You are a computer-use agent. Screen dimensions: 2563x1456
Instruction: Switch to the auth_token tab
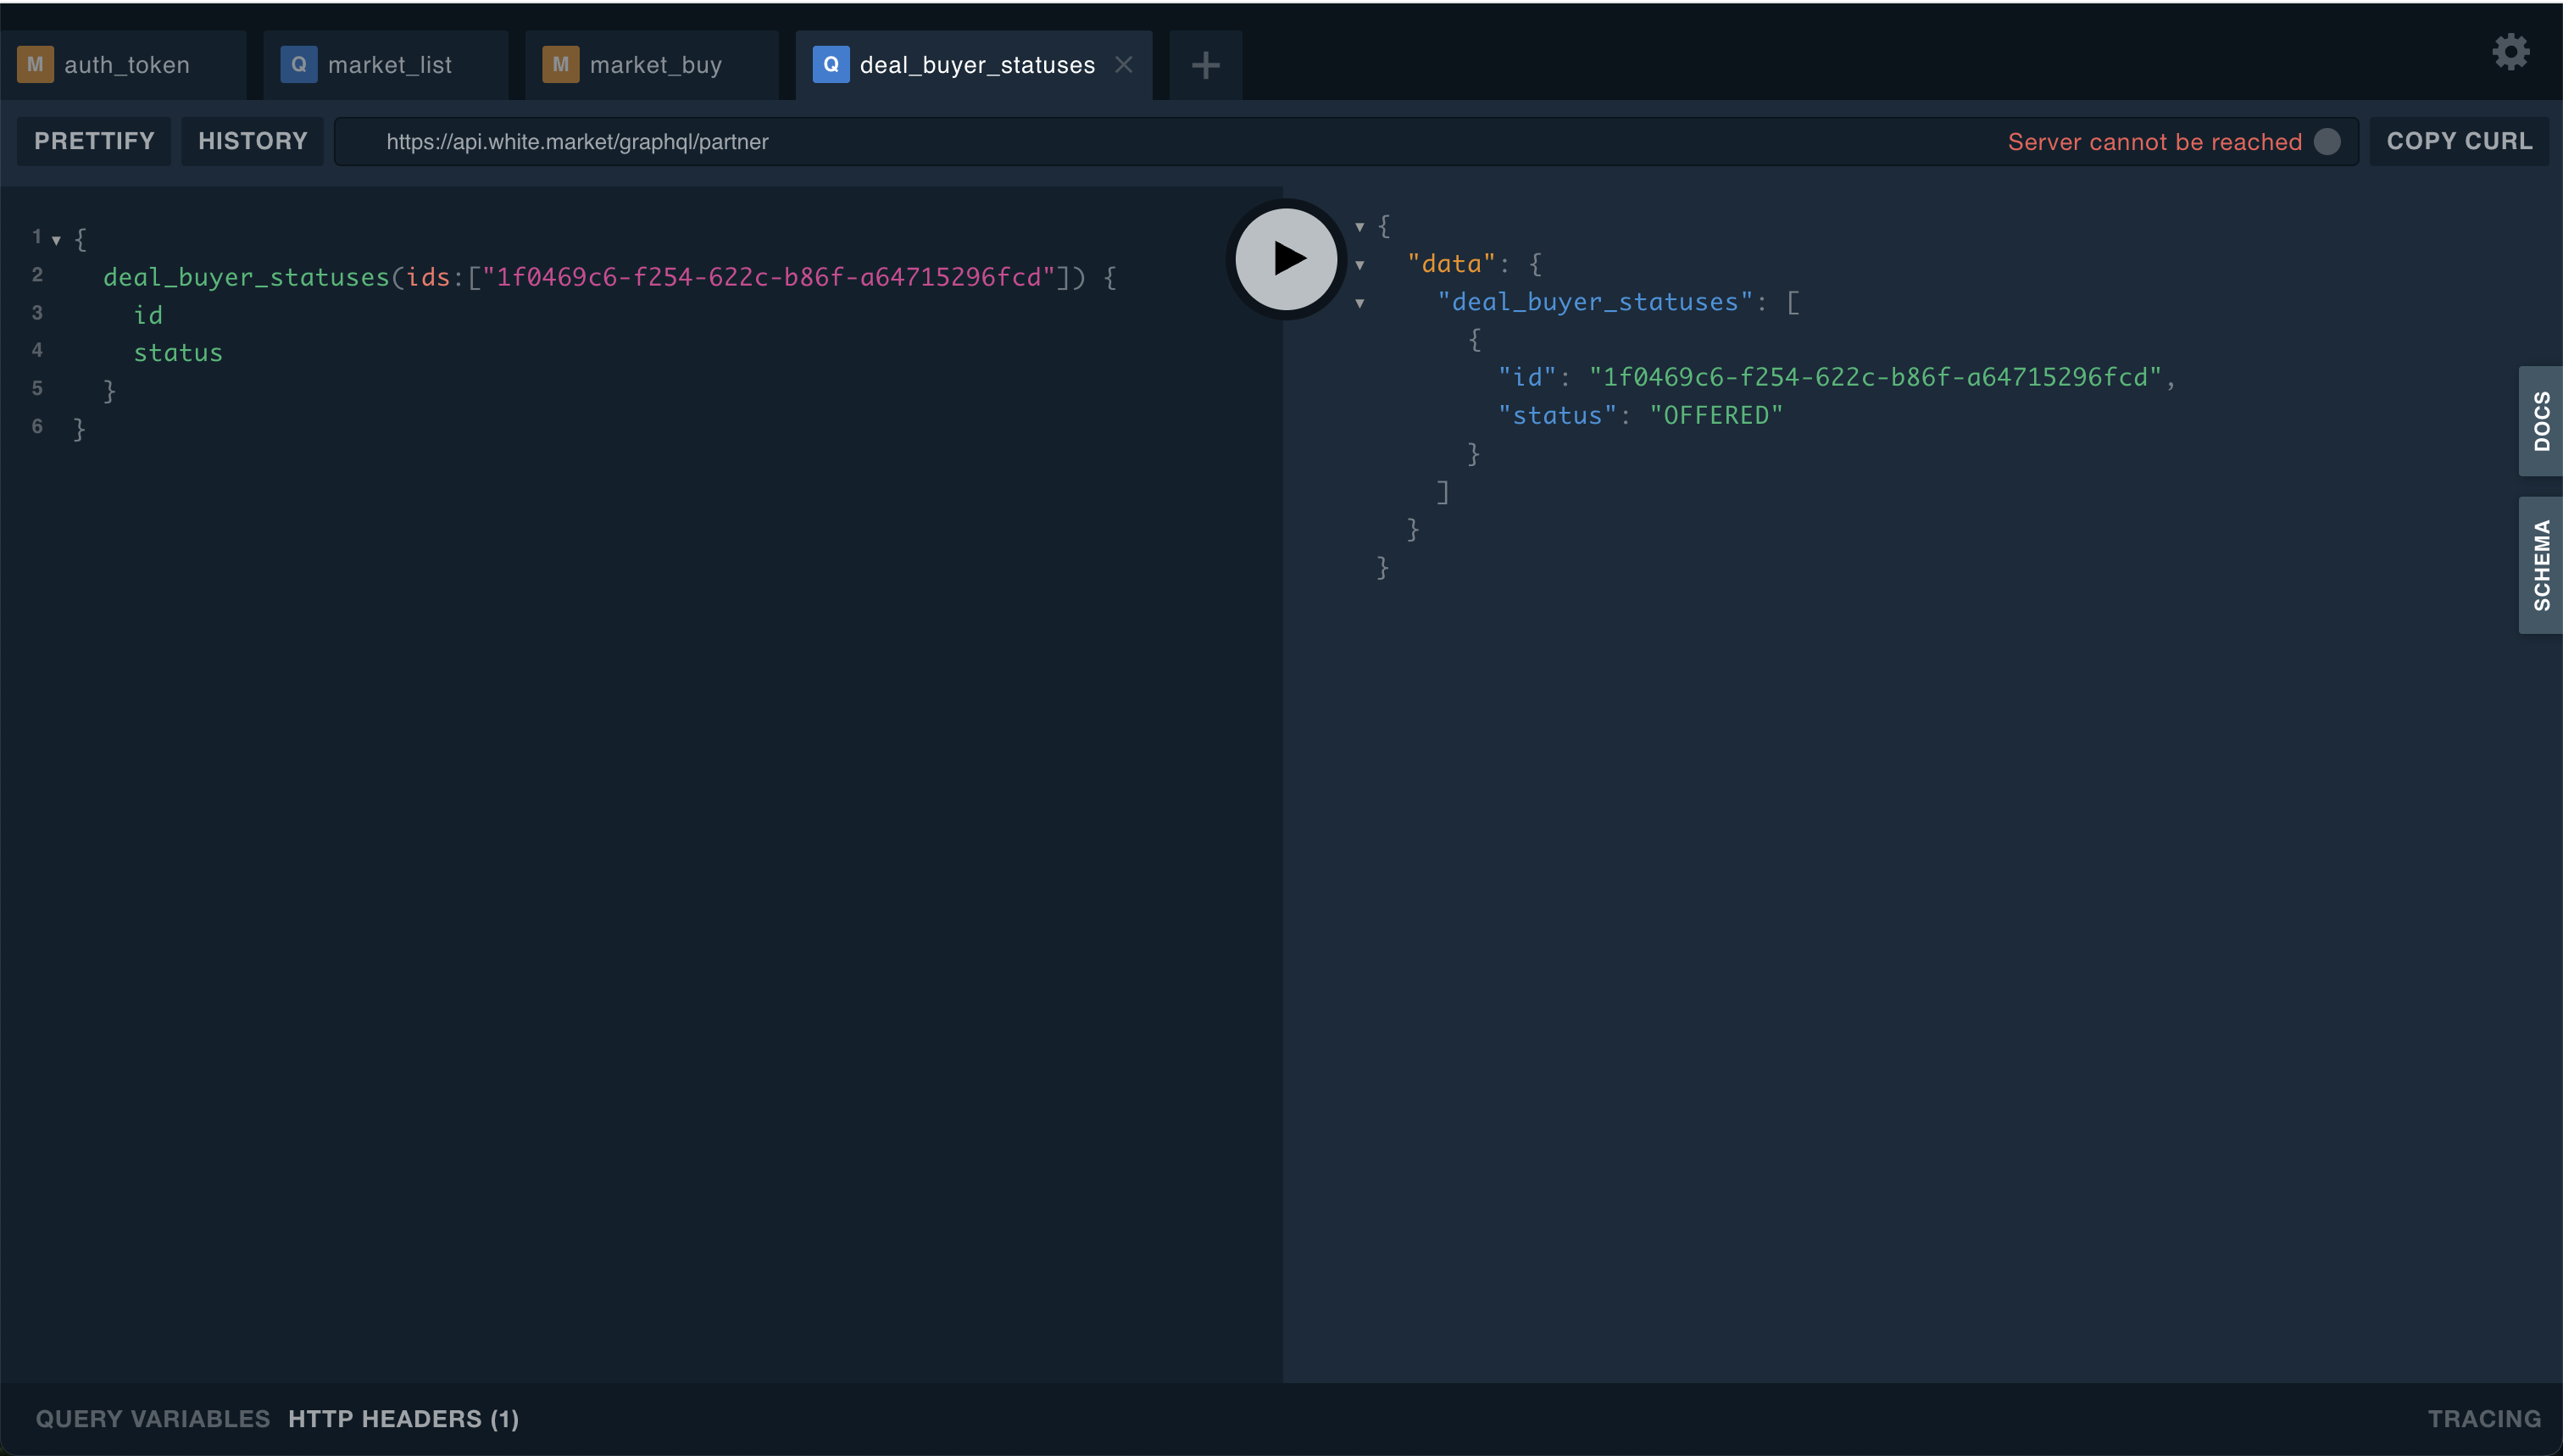point(123,65)
